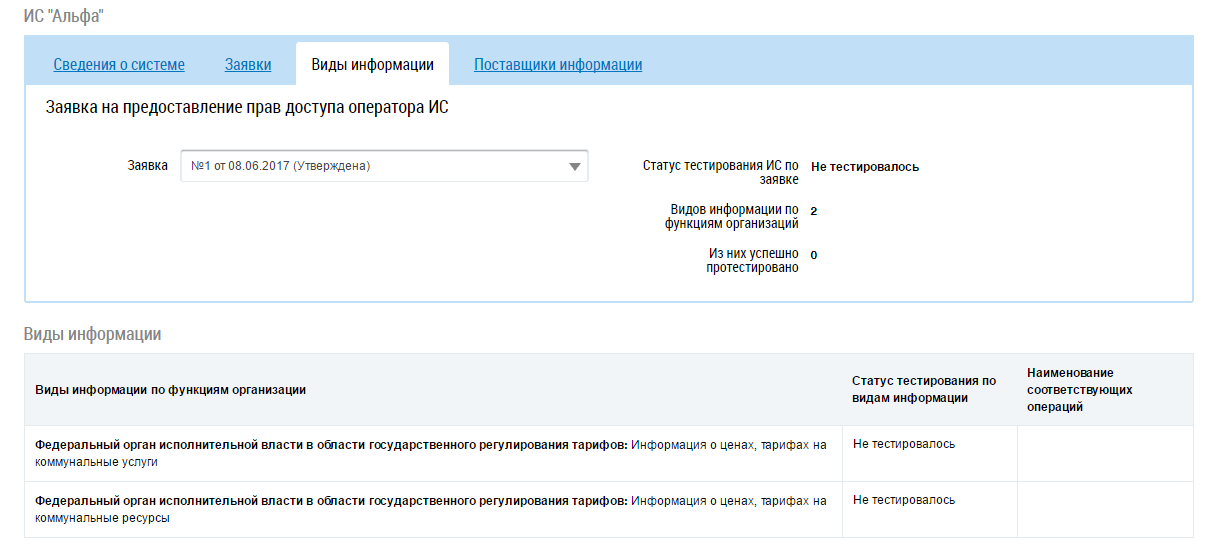Click the Из них успешно протестировано label

coord(752,260)
